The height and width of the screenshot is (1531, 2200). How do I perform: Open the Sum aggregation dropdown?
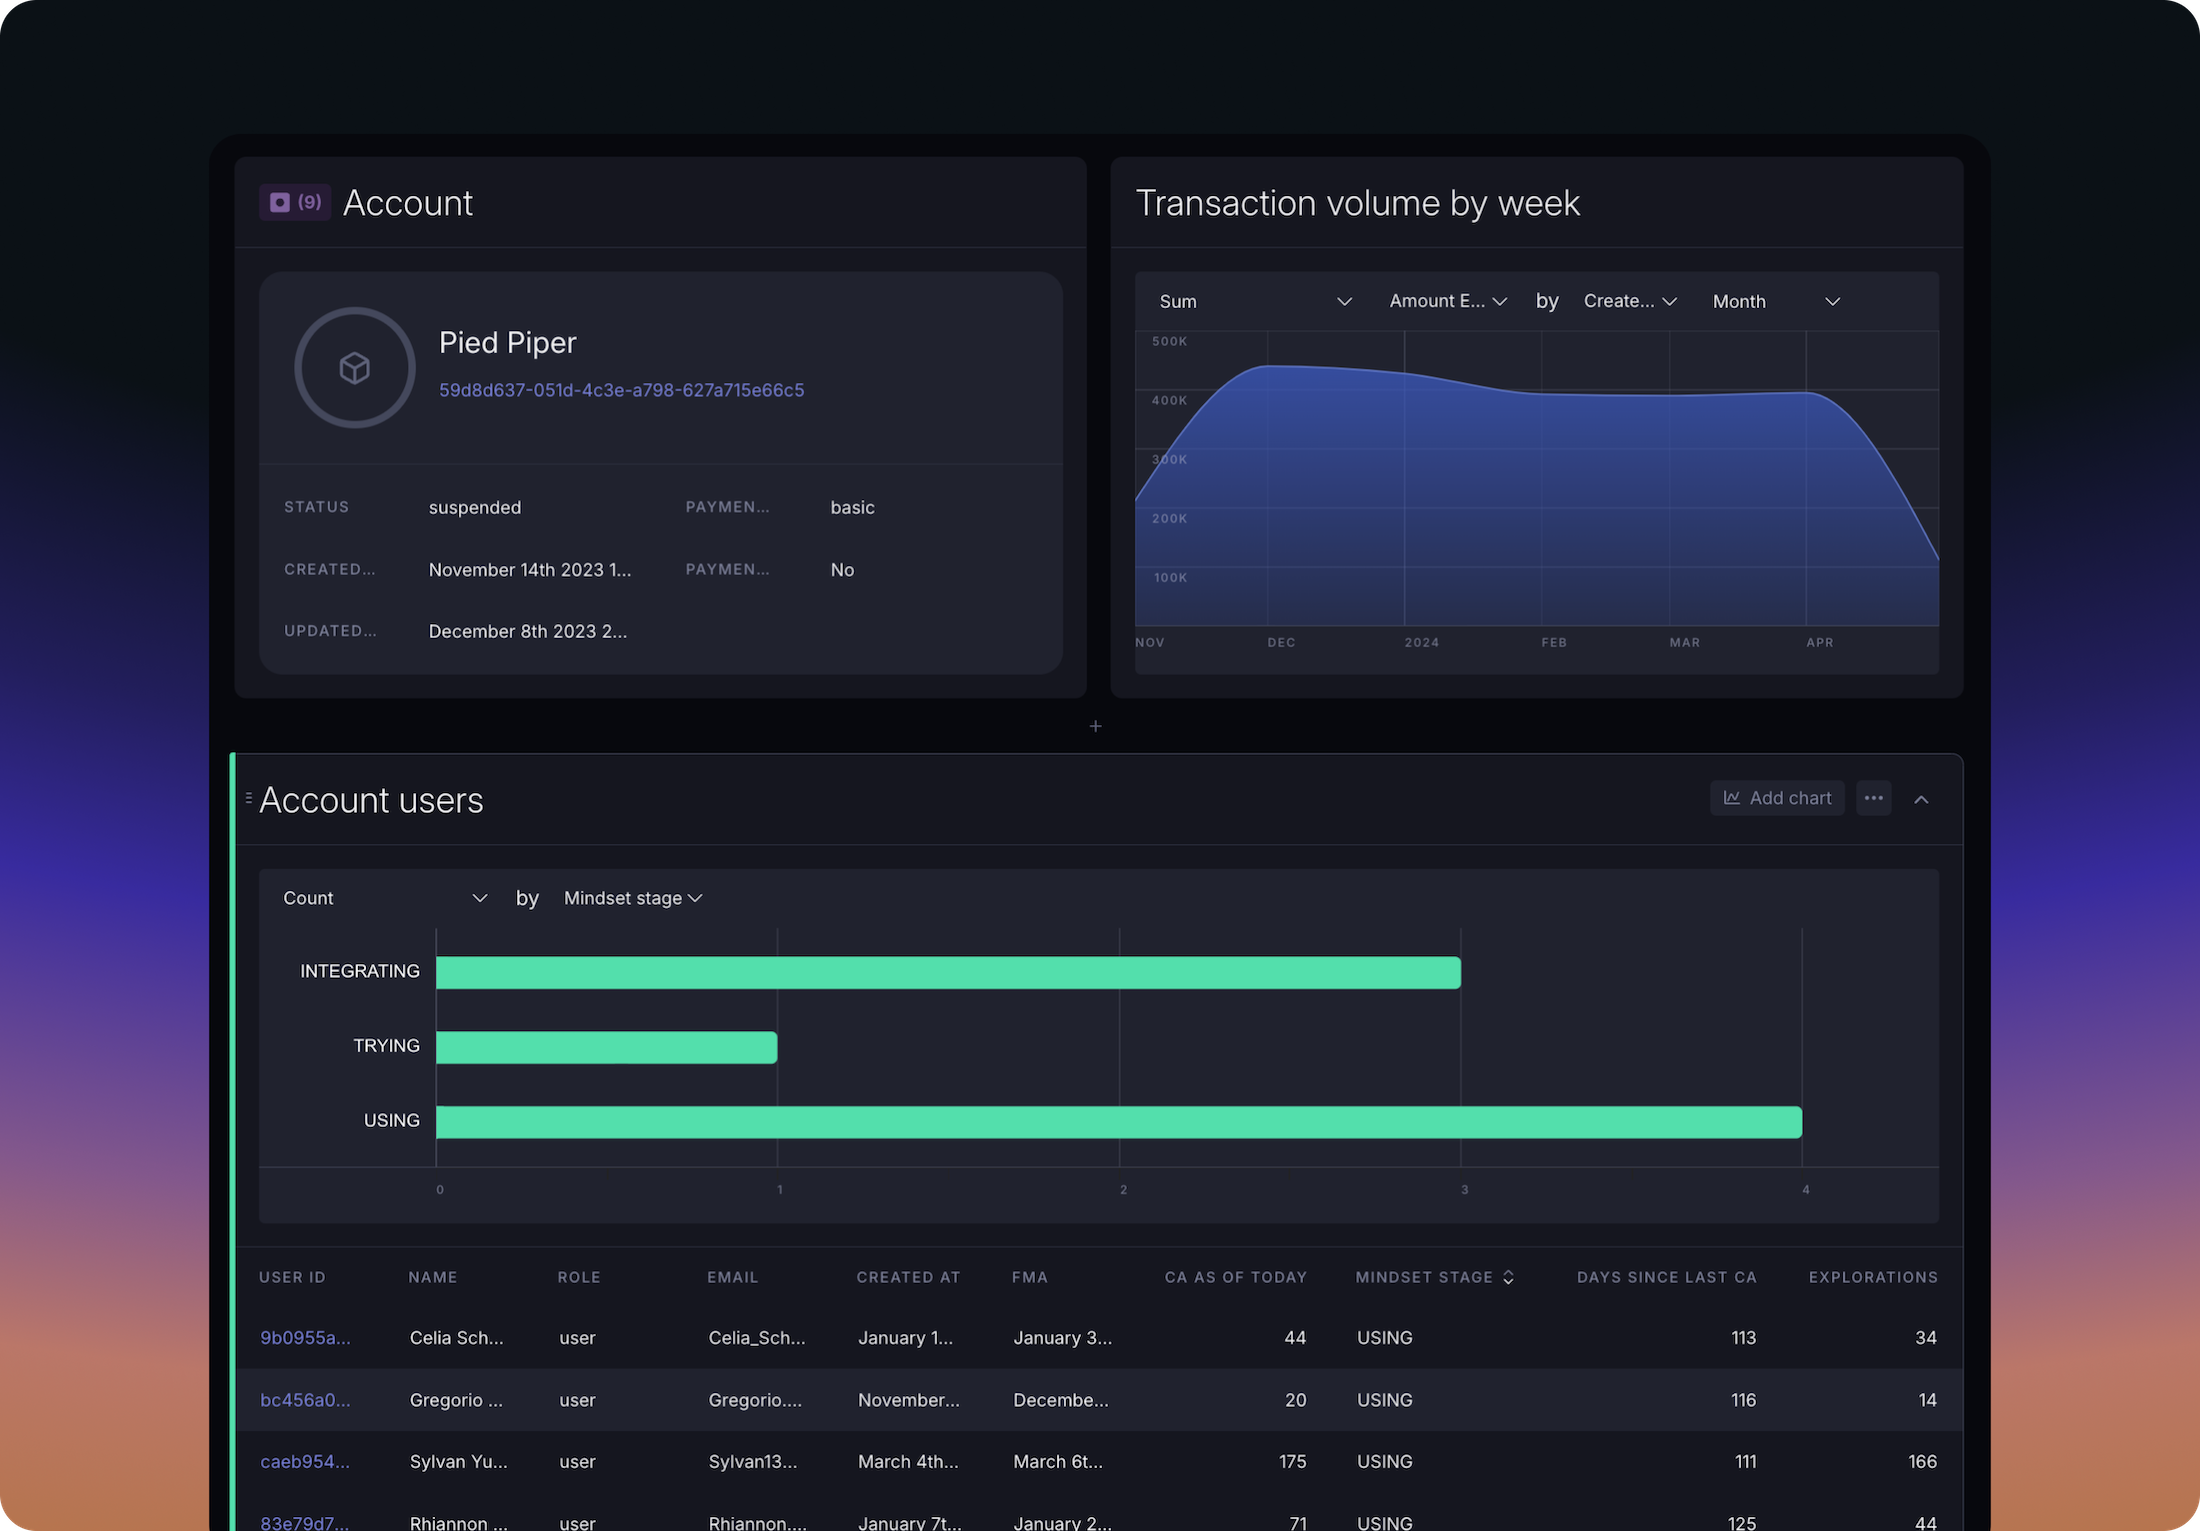pyautogui.click(x=1254, y=301)
